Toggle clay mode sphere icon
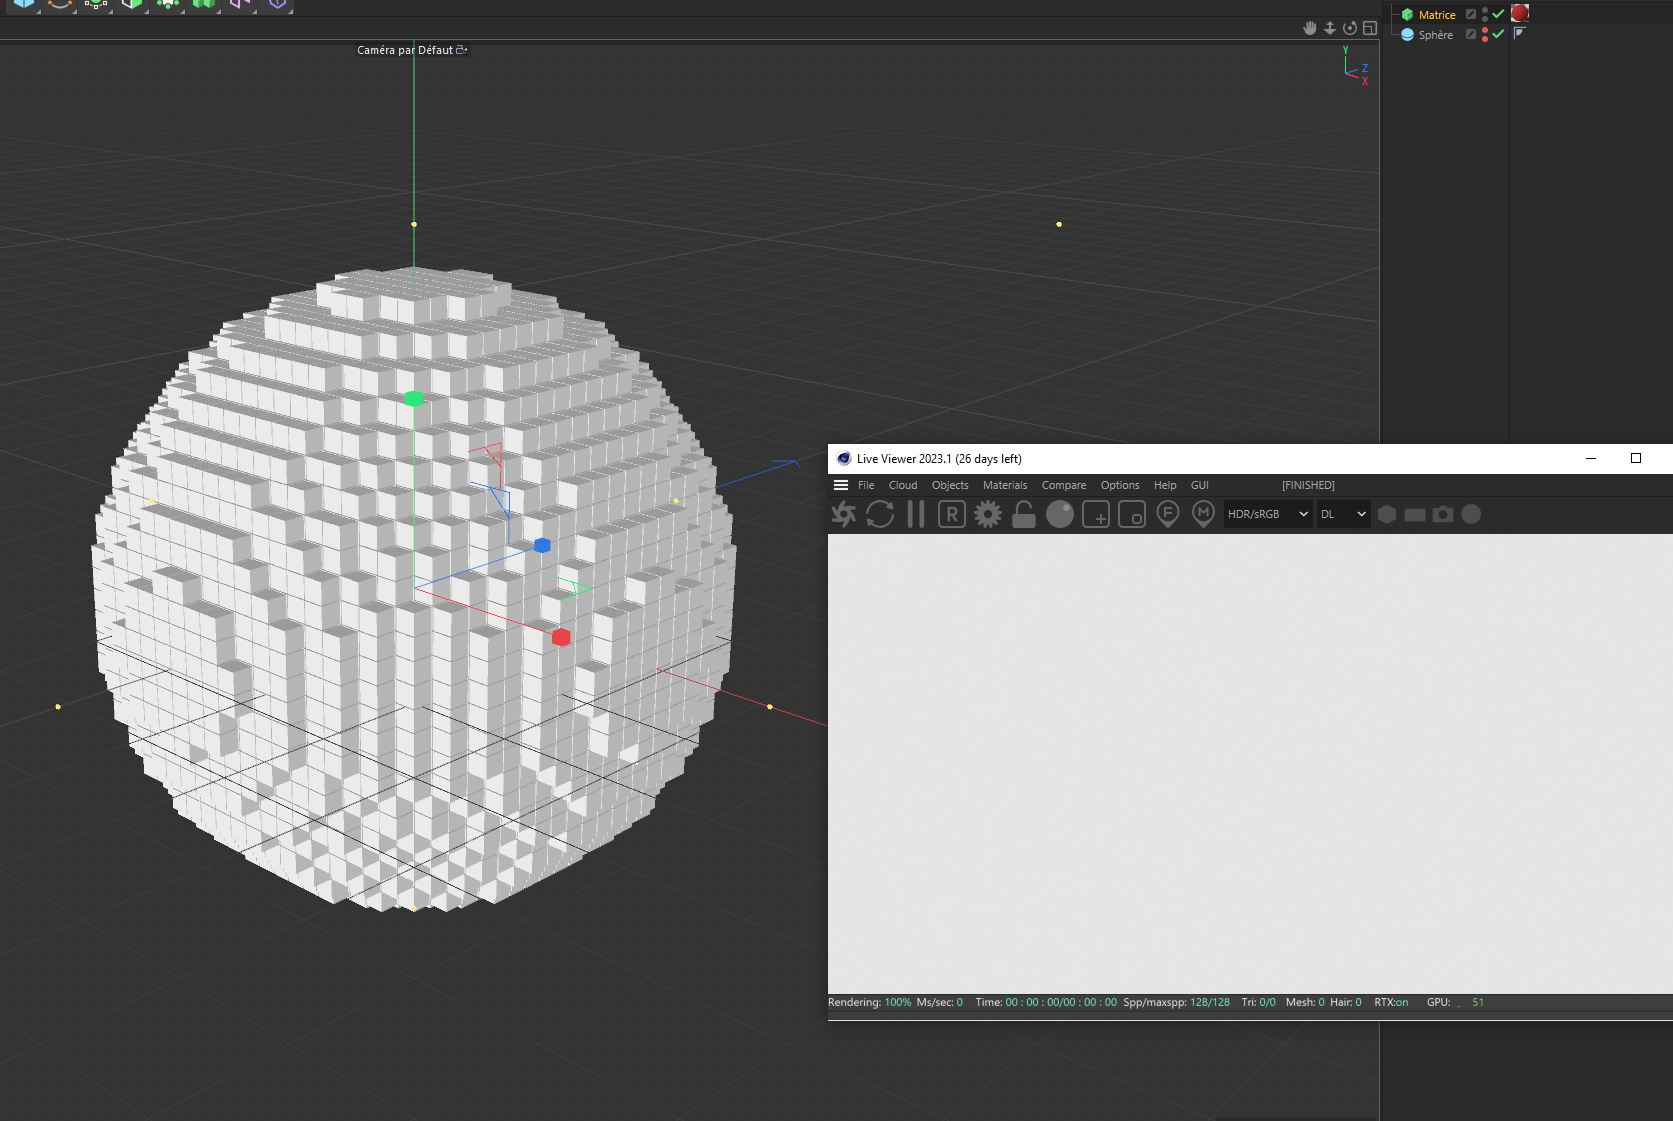This screenshot has width=1673, height=1121. point(1060,514)
